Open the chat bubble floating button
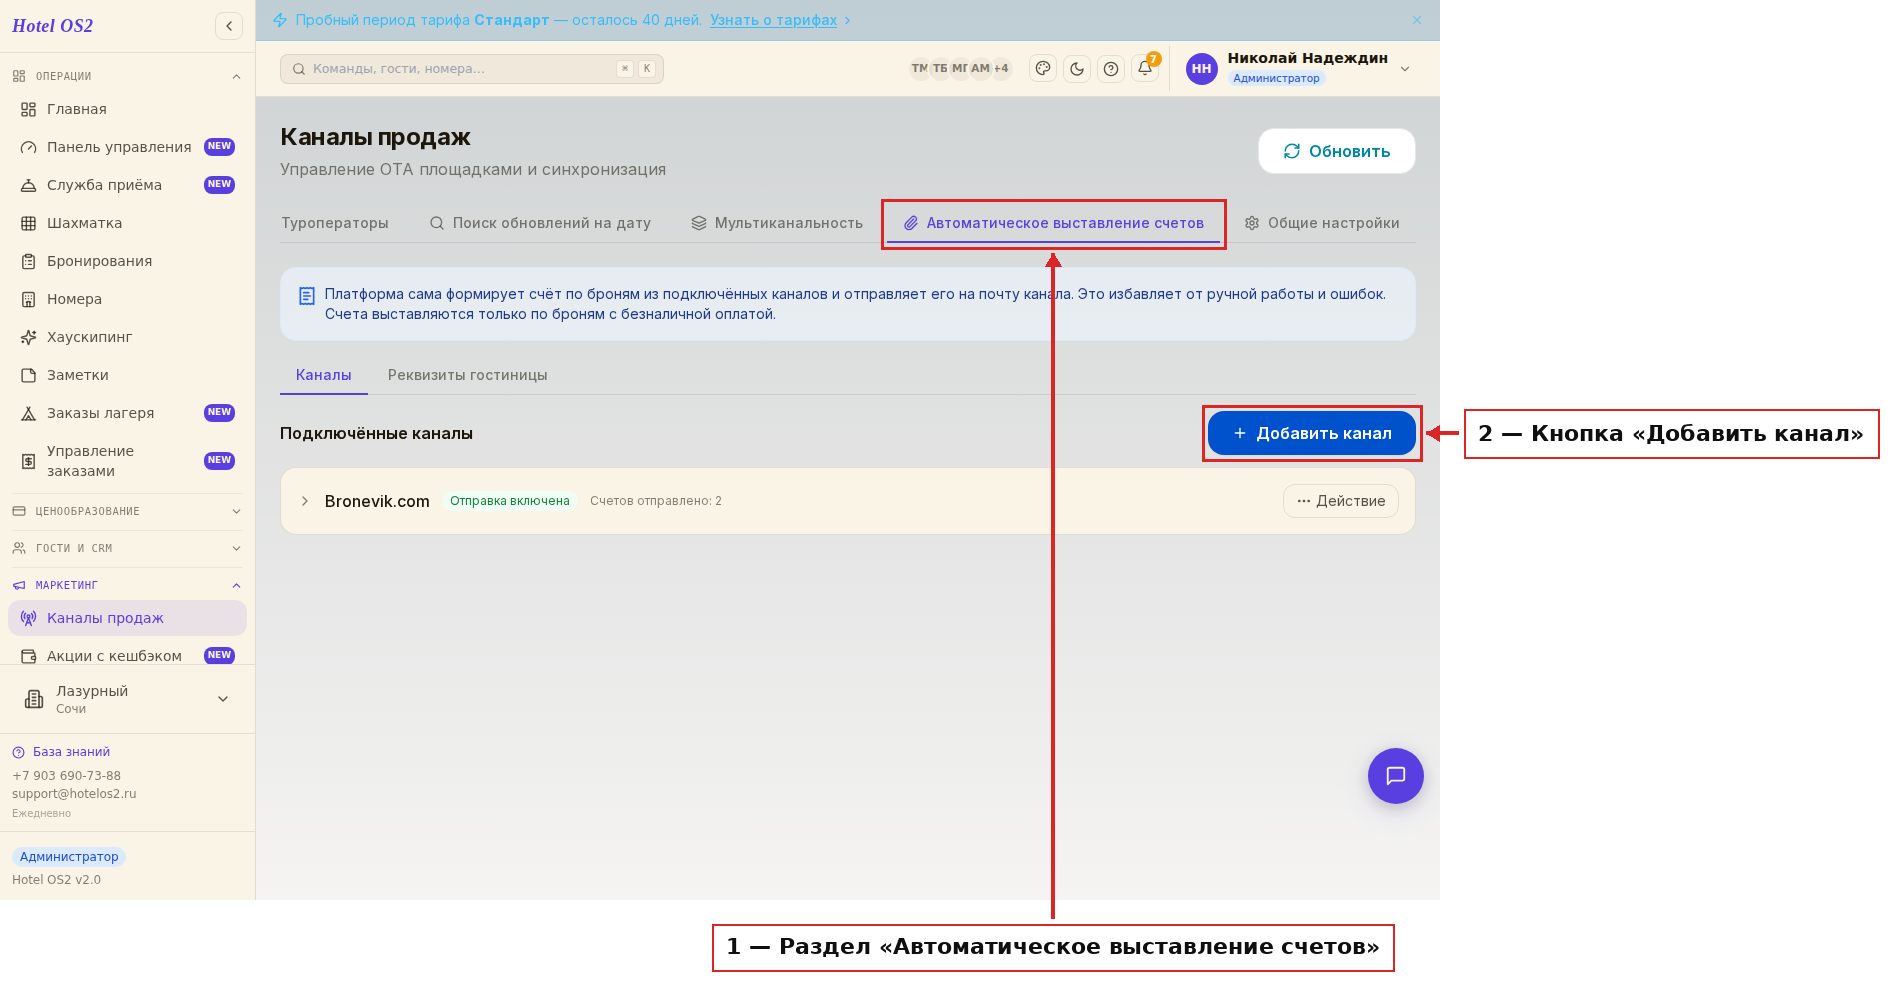1903x995 pixels. [x=1396, y=776]
